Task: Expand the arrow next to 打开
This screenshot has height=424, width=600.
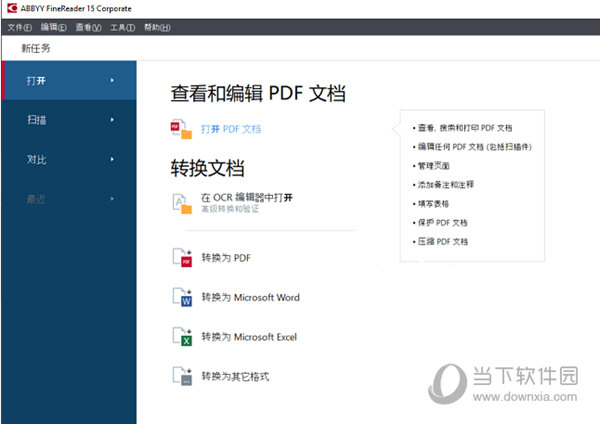Action: (112, 80)
